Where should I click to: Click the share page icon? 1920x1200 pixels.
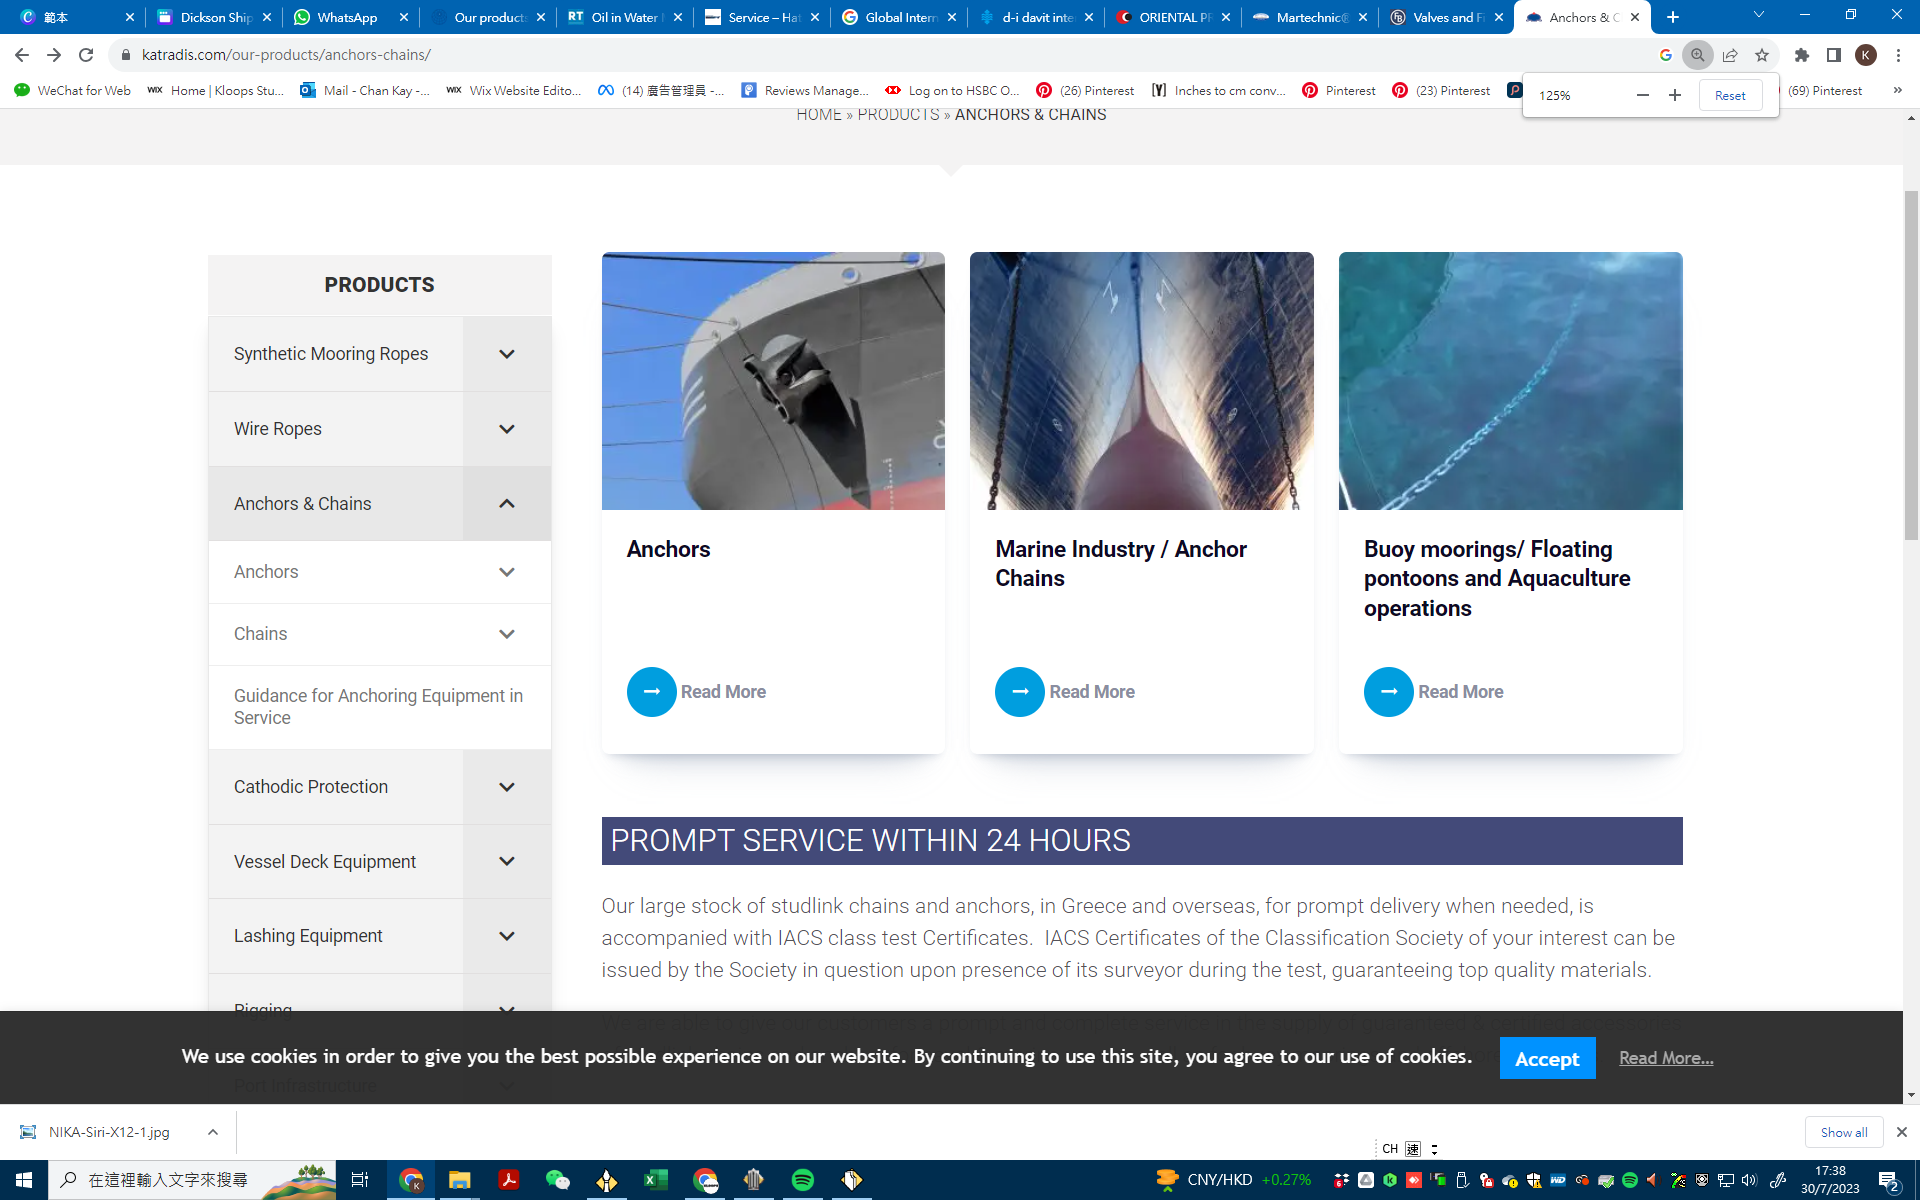point(1730,55)
